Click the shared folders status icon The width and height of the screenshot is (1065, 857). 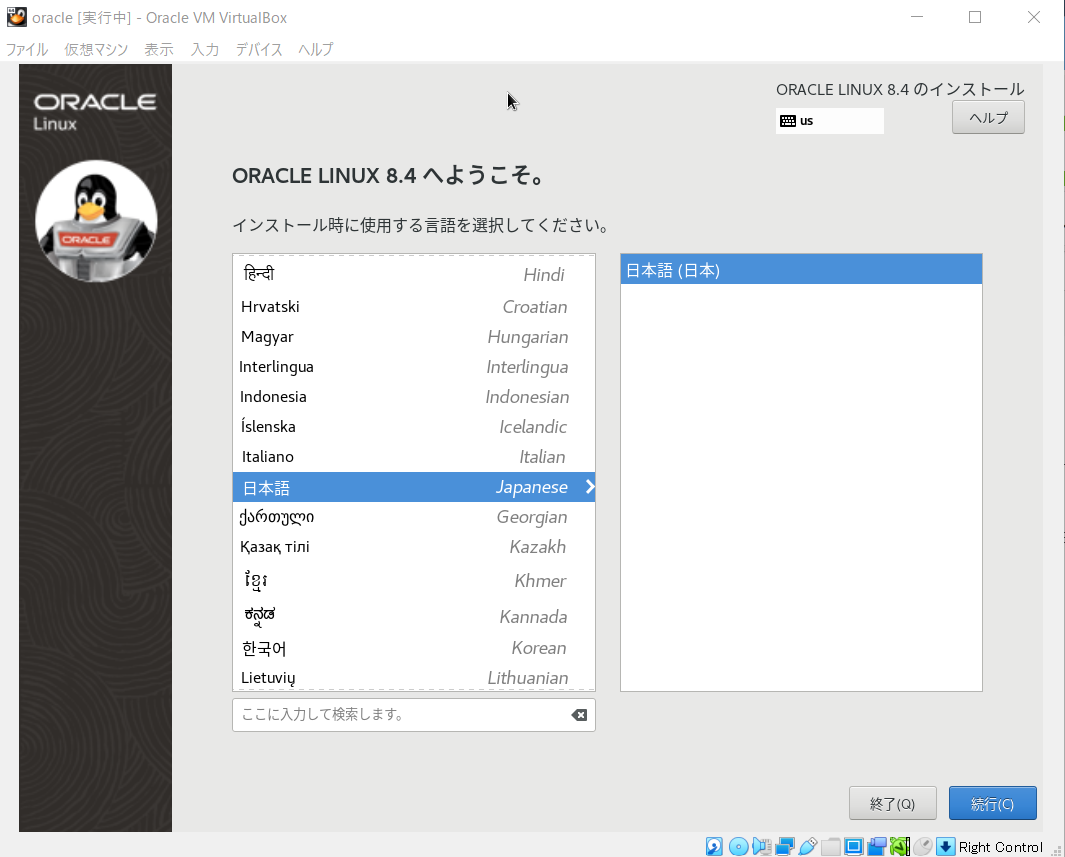coord(832,846)
